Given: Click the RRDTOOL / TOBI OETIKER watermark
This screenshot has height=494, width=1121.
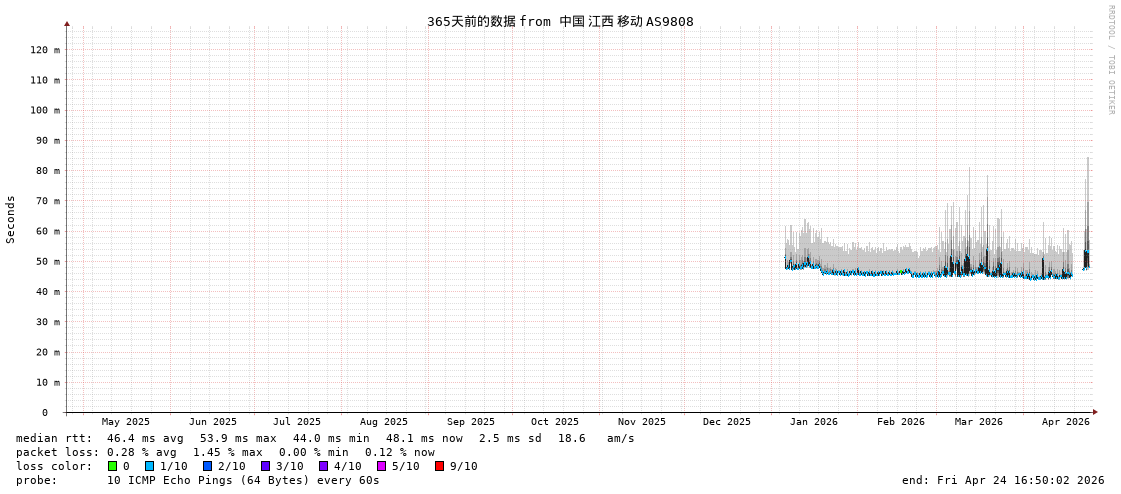Looking at the screenshot, I should [1110, 60].
